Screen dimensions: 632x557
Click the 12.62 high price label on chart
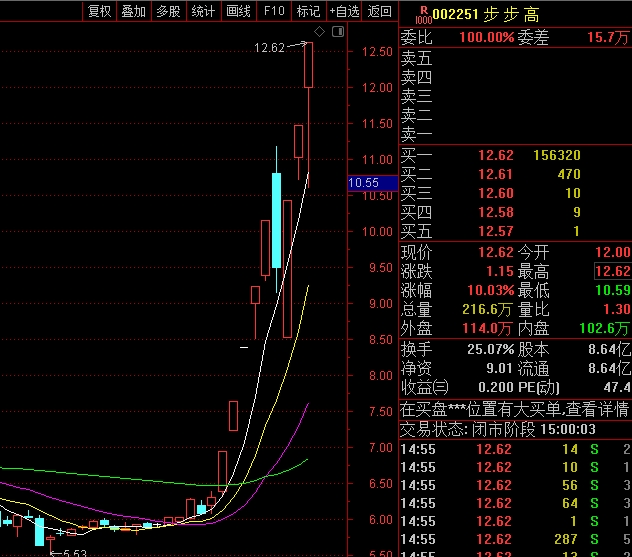(x=269, y=48)
